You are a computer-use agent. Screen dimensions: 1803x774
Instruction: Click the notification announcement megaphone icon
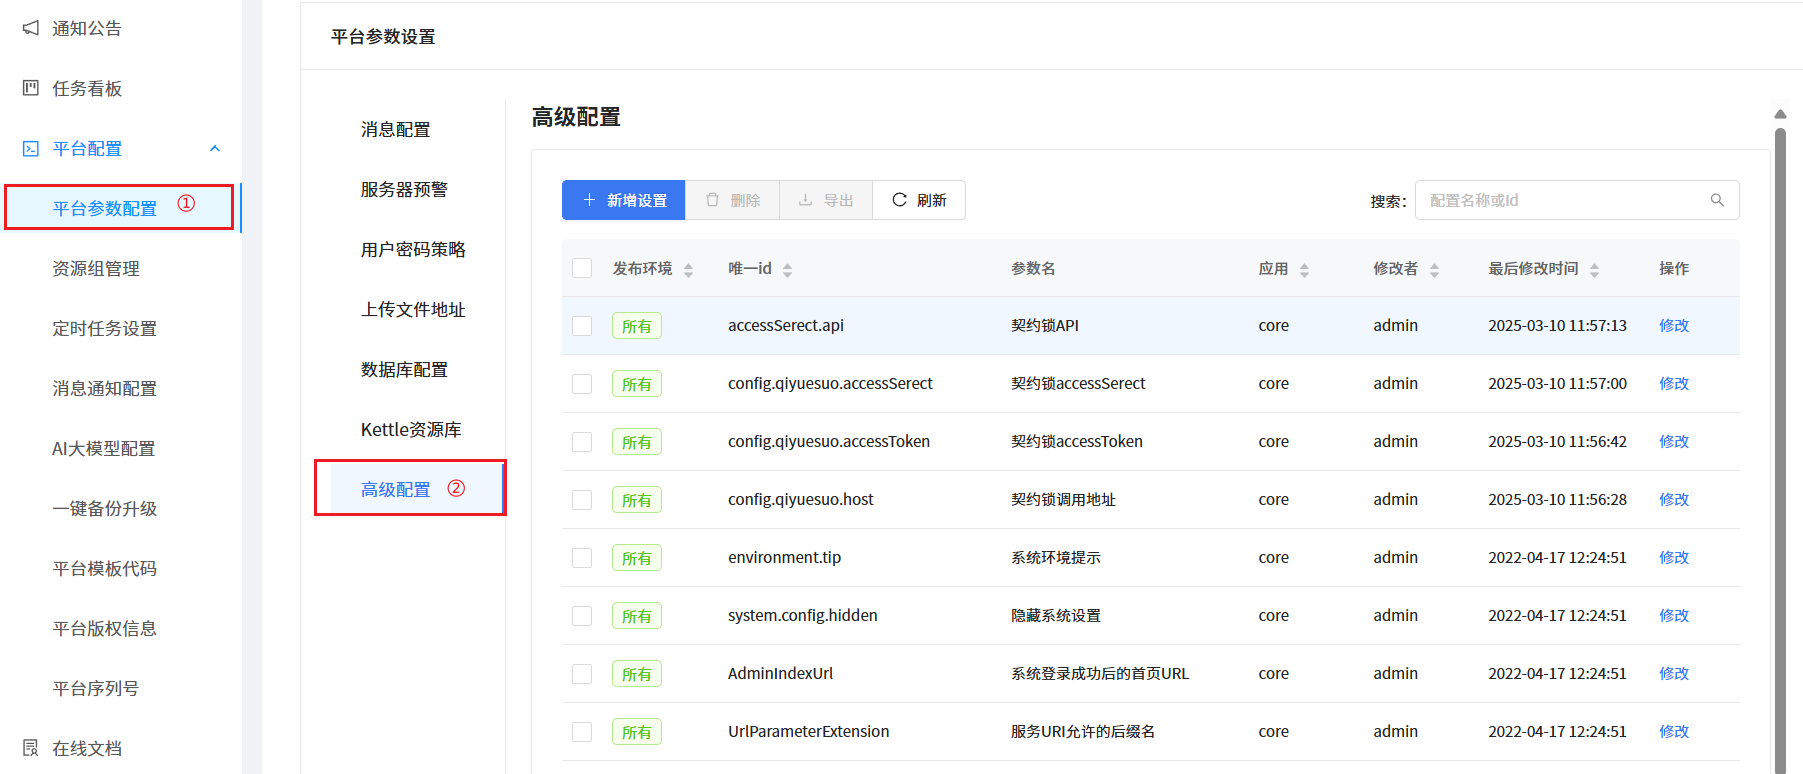[31, 28]
